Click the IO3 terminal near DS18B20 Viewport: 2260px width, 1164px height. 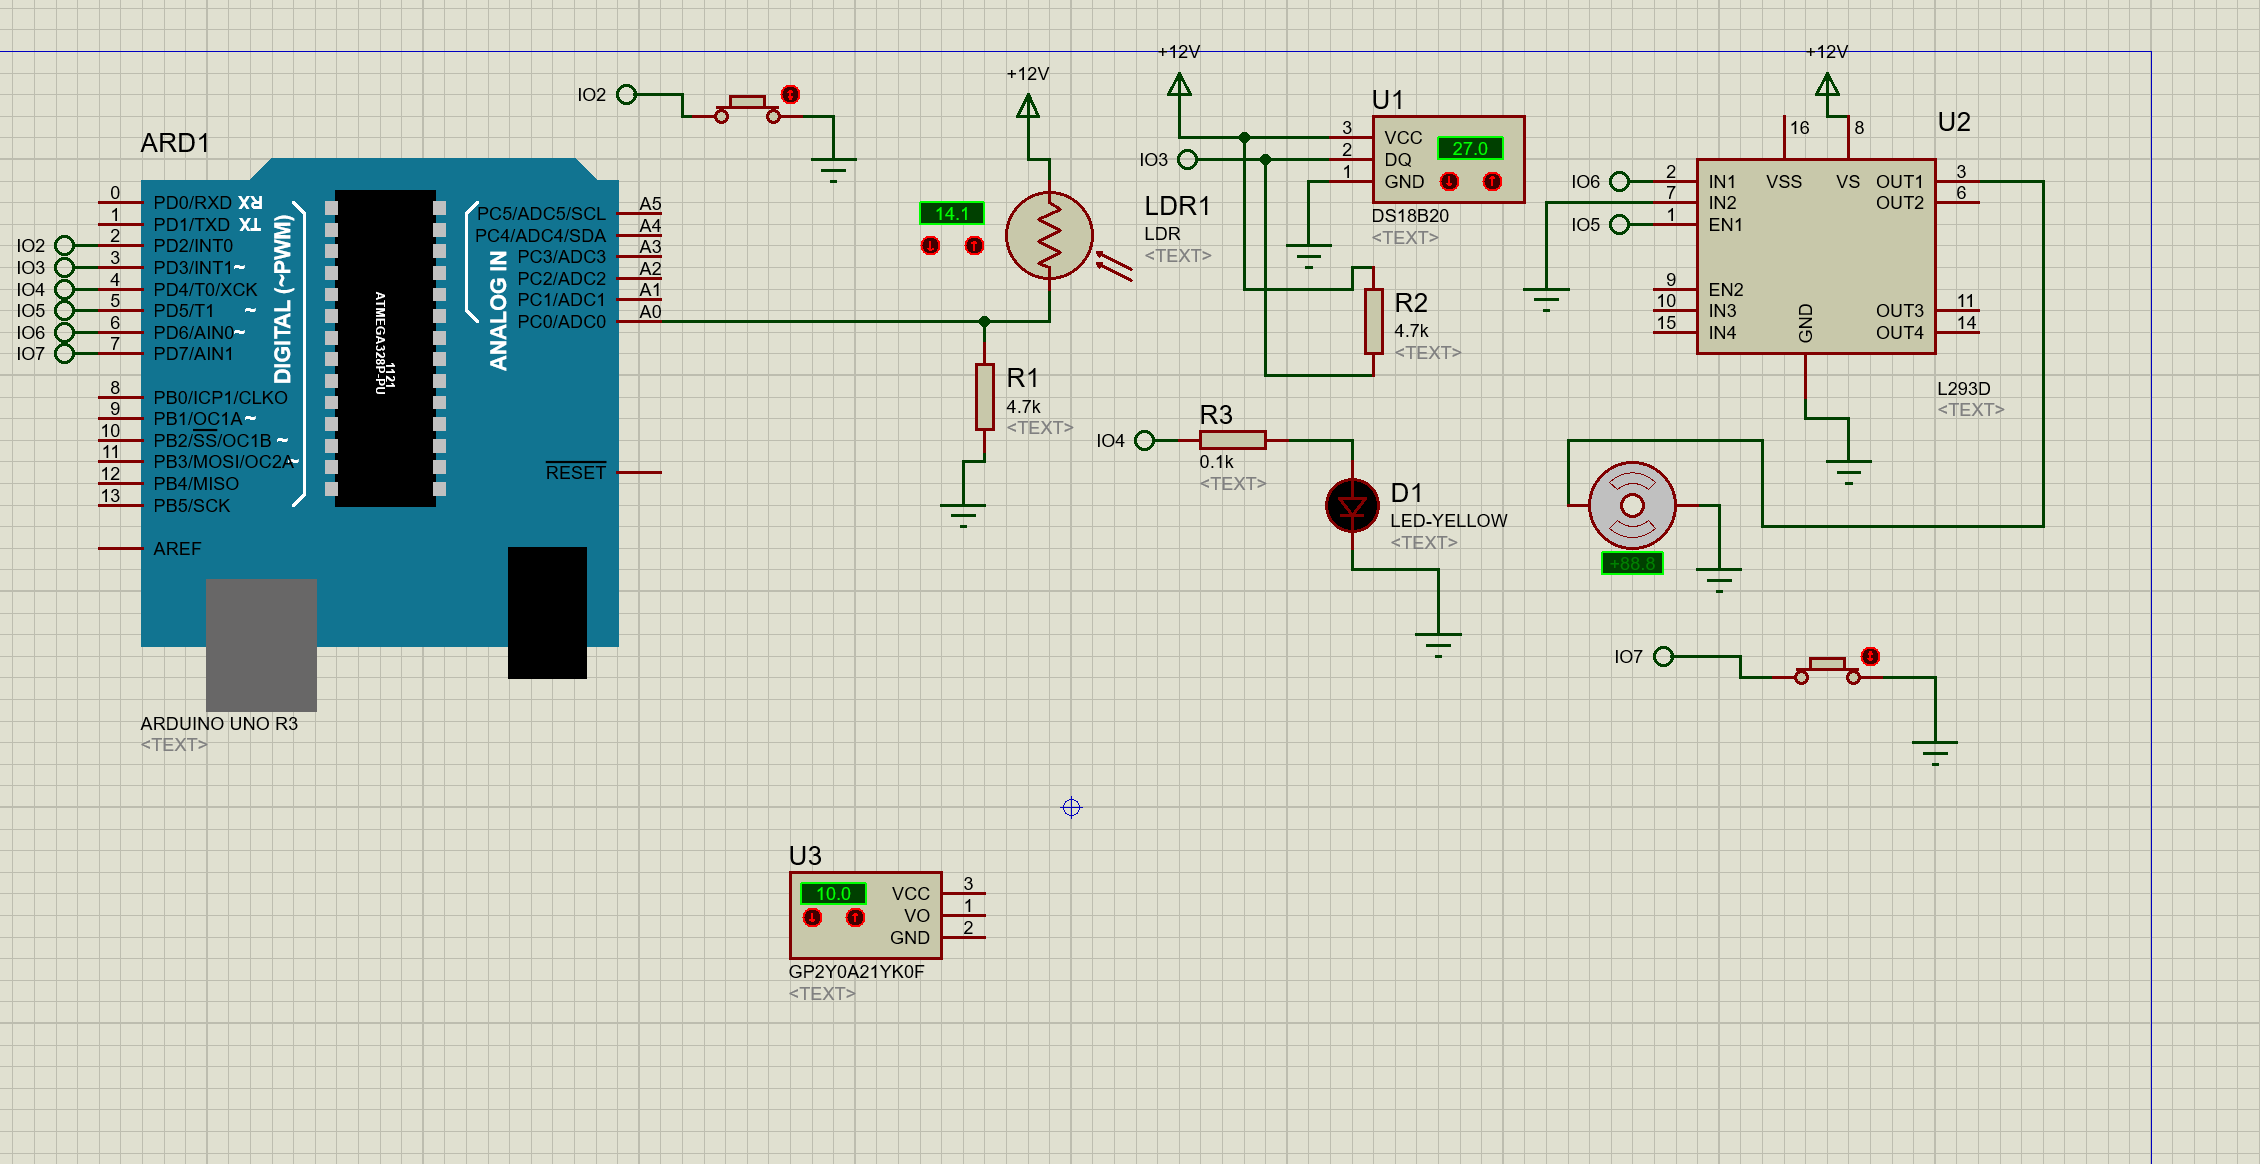[x=1187, y=160]
